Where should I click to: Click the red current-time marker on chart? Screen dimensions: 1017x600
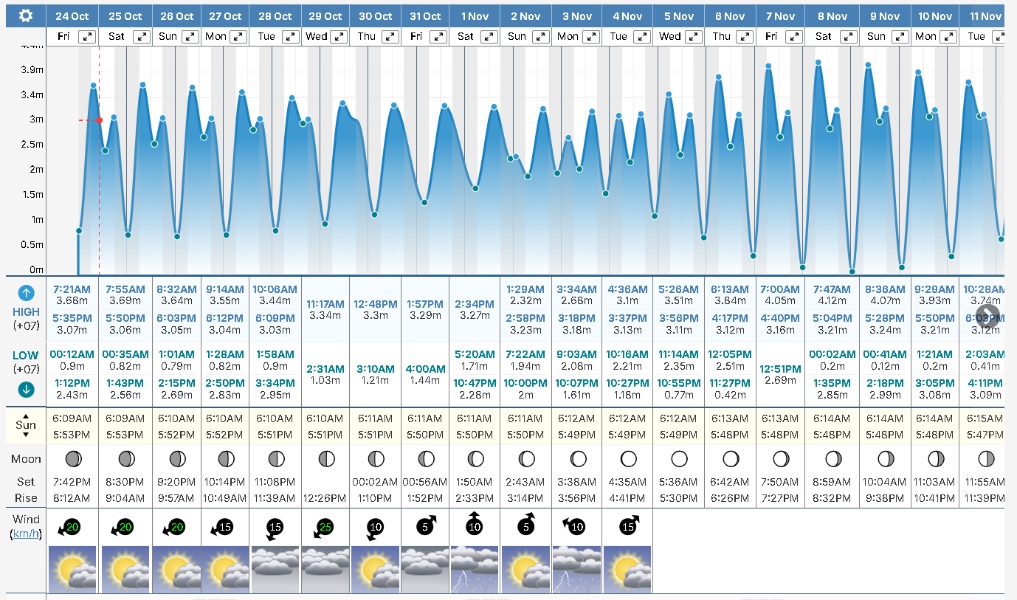[x=99, y=120]
